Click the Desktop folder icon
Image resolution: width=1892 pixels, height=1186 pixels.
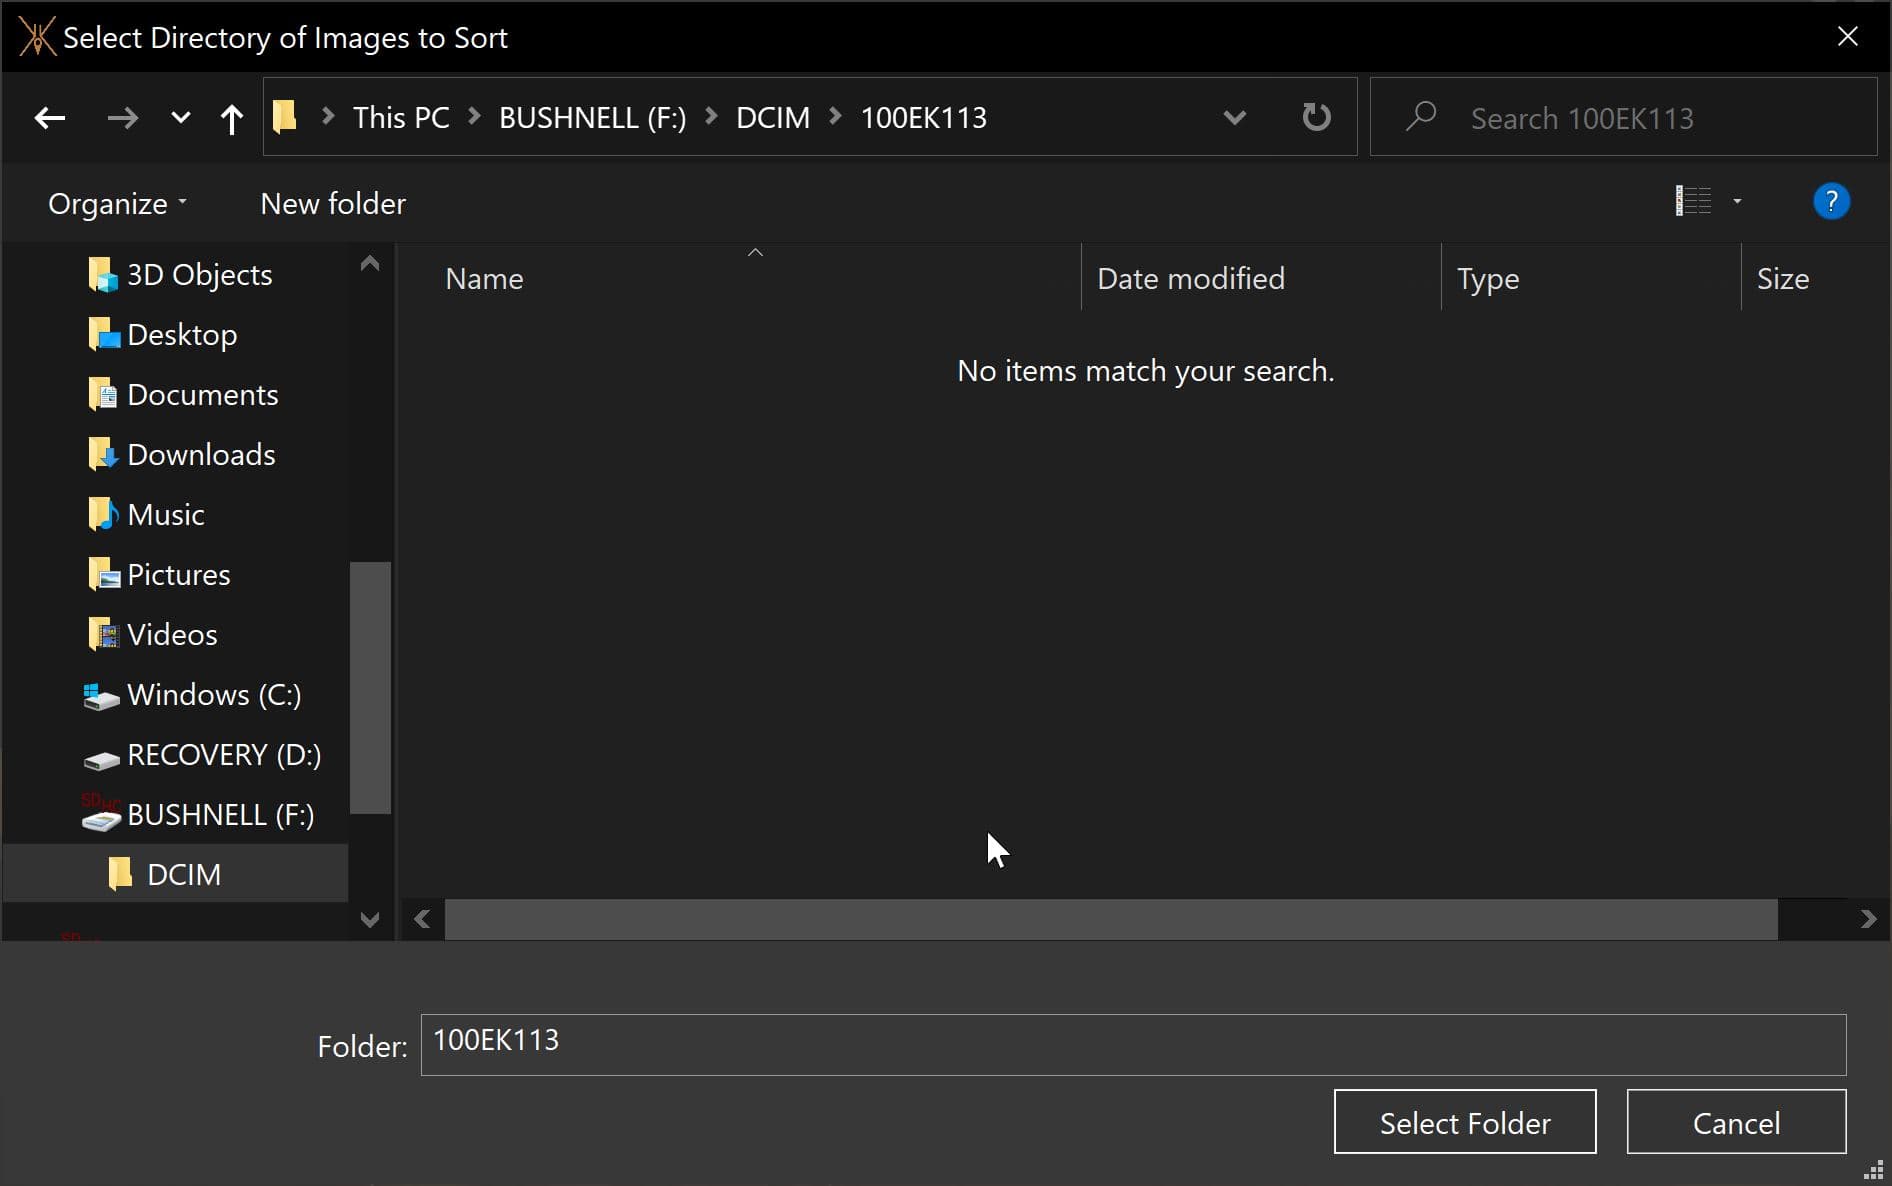pos(103,334)
